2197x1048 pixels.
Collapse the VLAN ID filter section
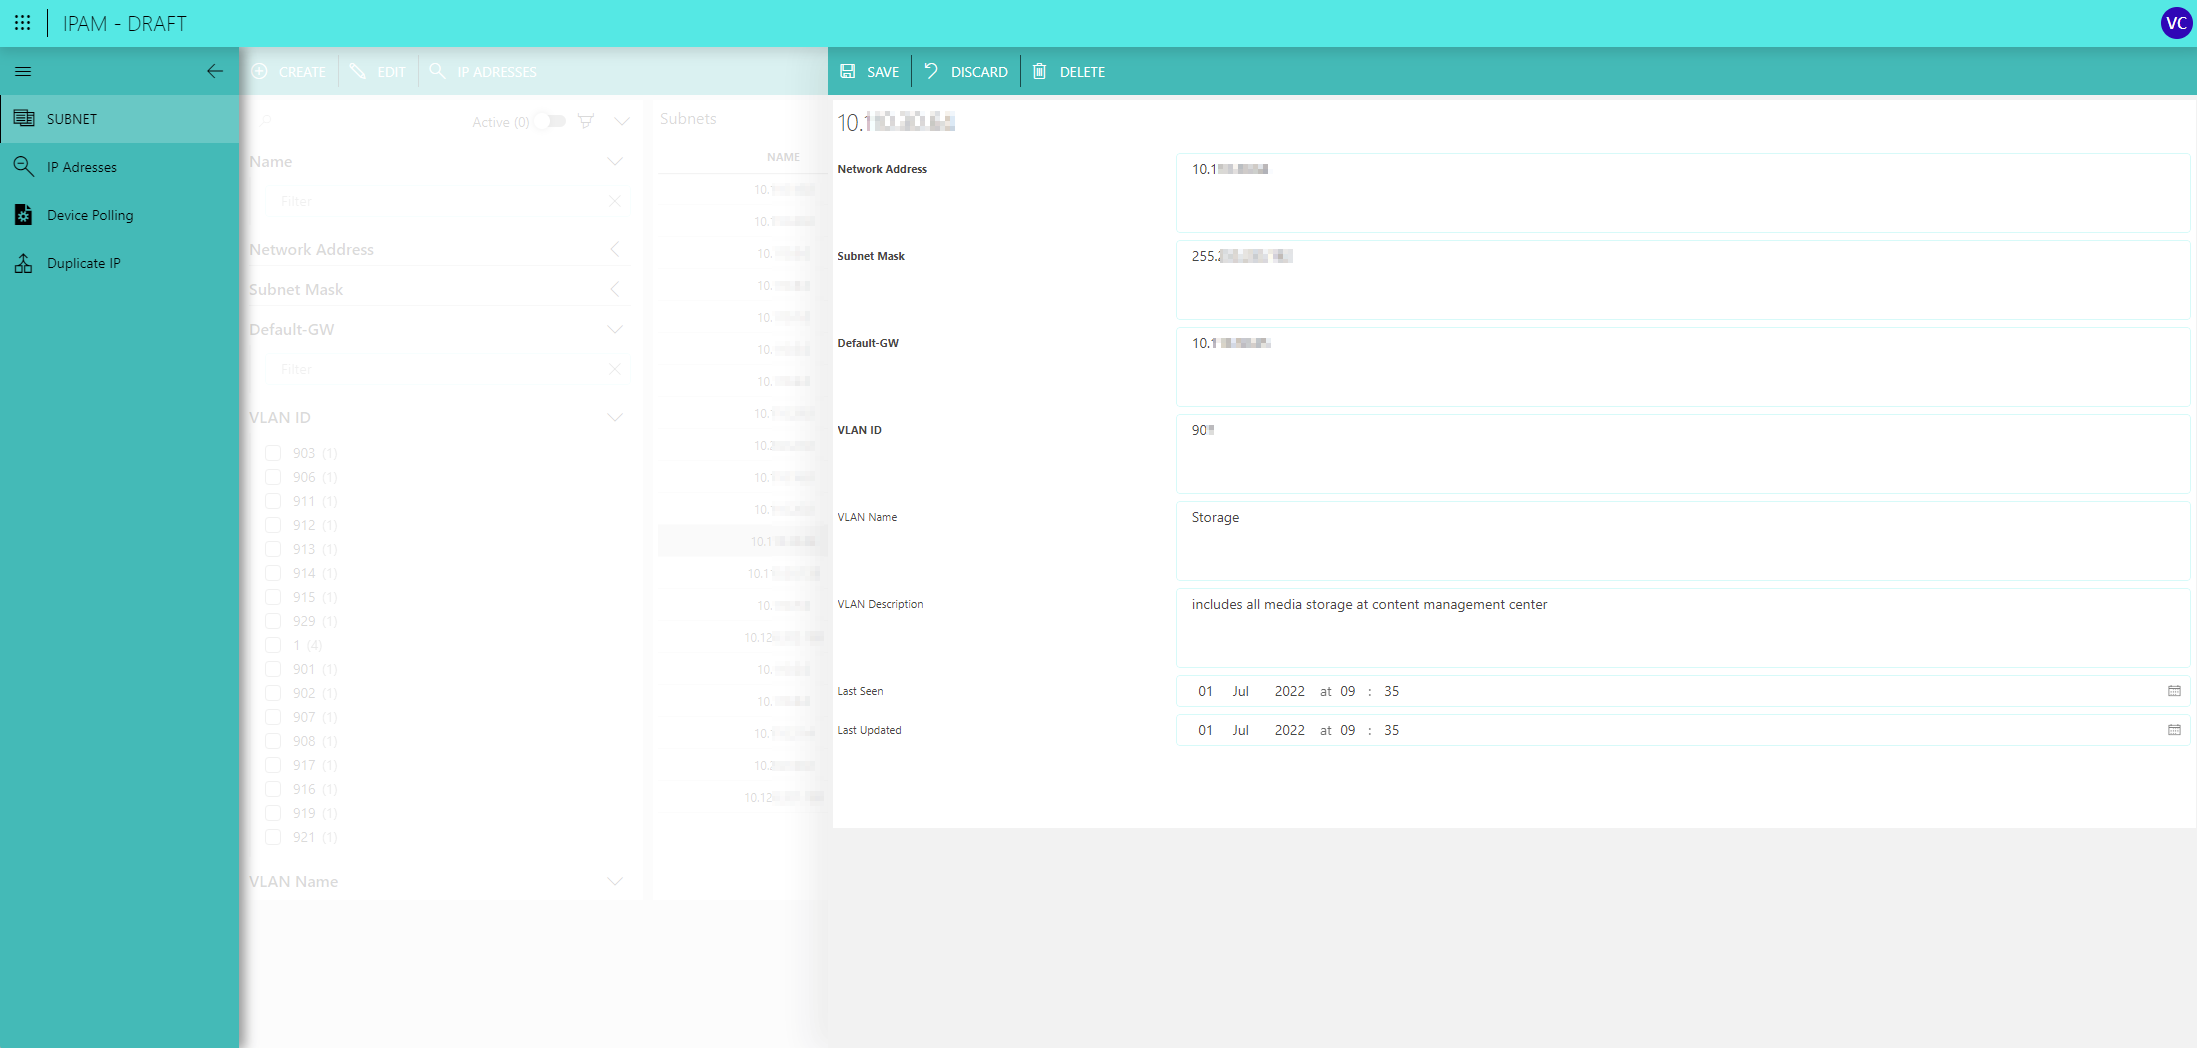coord(615,417)
